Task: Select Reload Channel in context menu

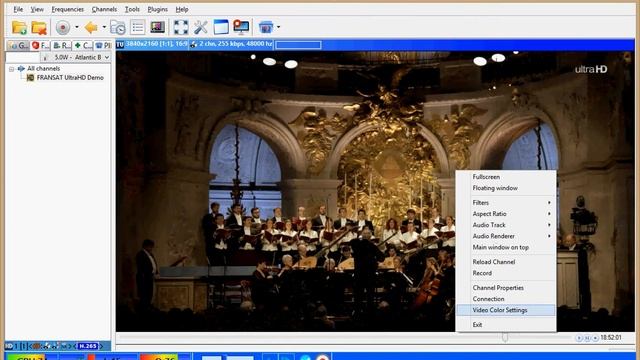Action: point(506,262)
